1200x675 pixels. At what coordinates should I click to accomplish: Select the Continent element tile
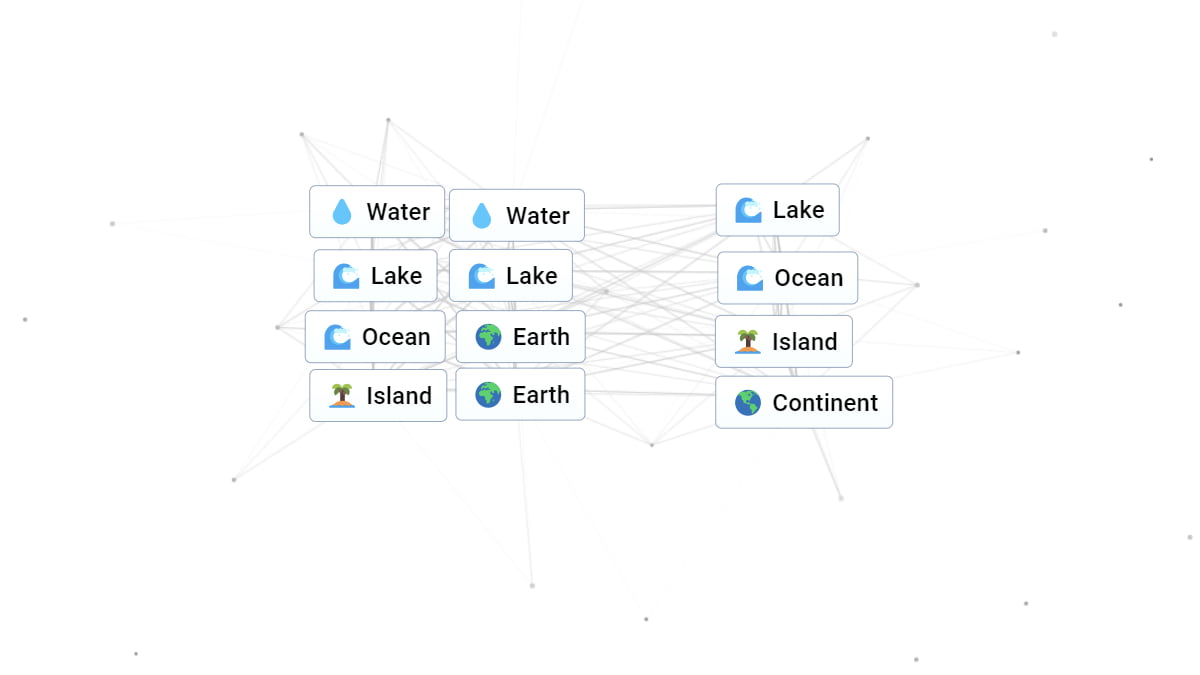[x=803, y=402]
